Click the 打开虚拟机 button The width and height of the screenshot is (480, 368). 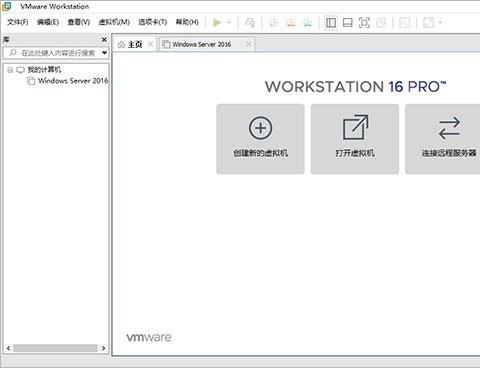tap(355, 139)
